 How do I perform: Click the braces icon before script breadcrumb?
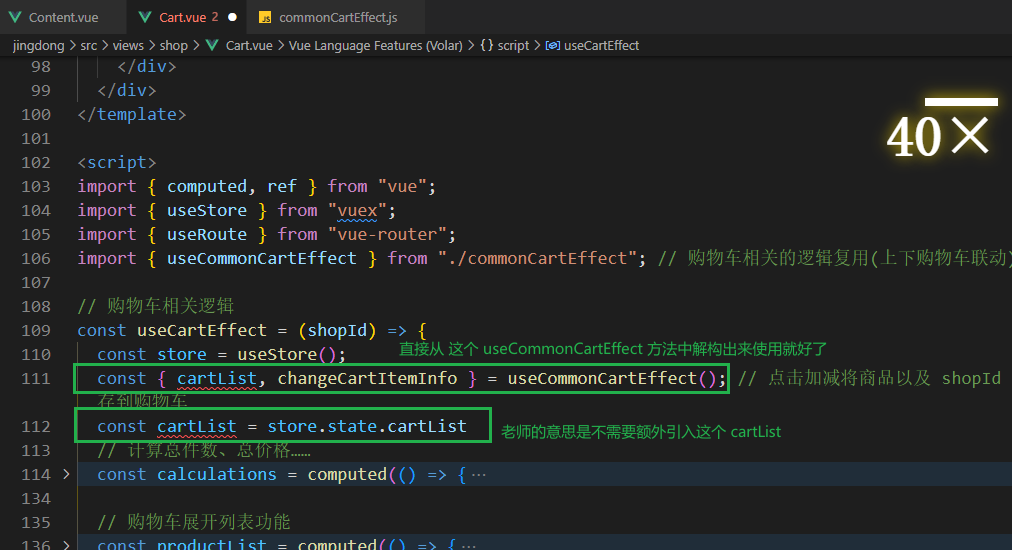487,46
